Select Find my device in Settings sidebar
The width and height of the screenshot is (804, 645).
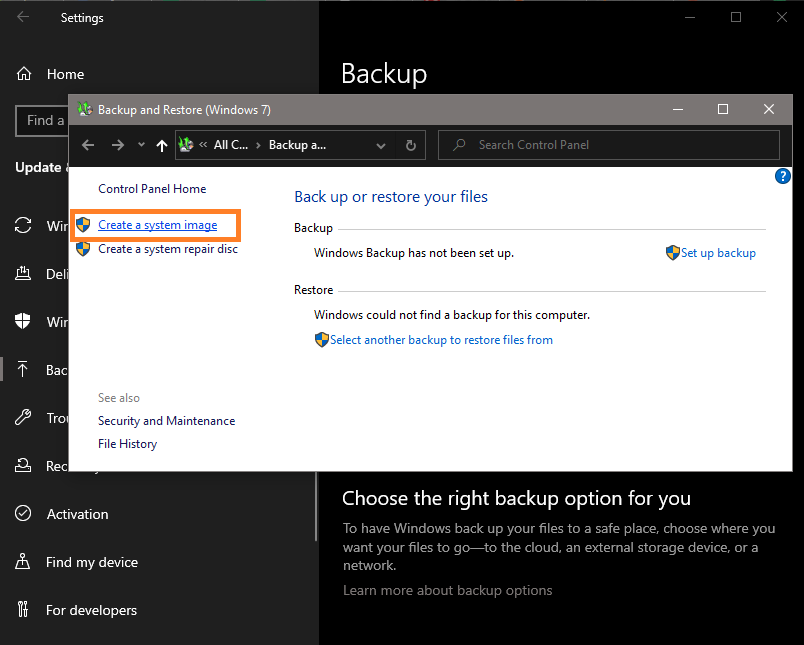pos(92,562)
